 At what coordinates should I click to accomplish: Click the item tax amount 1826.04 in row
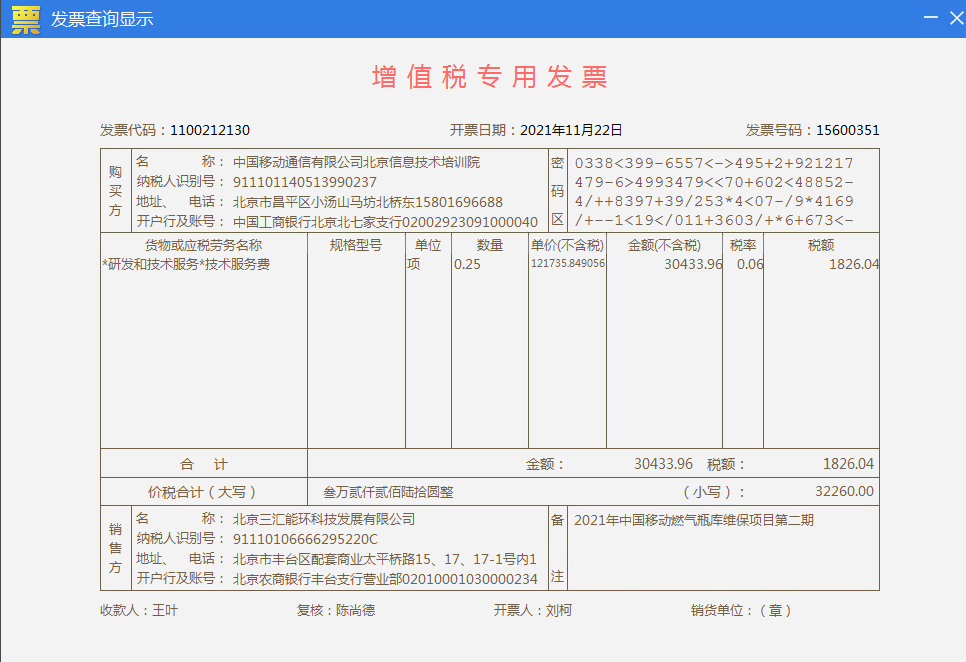[x=853, y=264]
